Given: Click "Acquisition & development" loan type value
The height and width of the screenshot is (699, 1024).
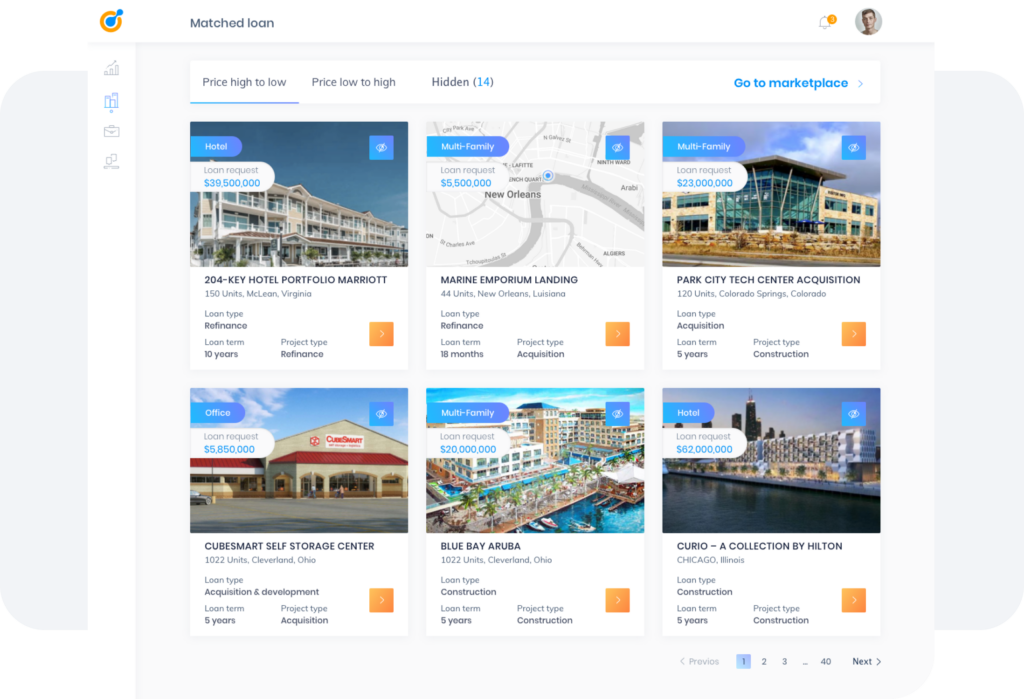Looking at the screenshot, I should [262, 592].
